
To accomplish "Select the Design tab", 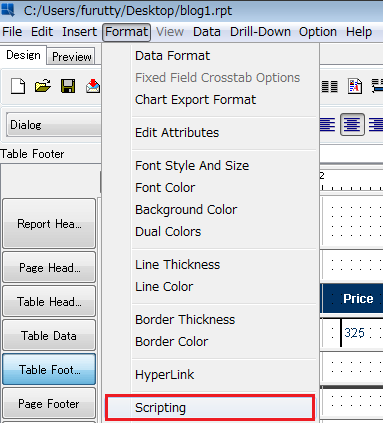I will pyautogui.click(x=23, y=55).
